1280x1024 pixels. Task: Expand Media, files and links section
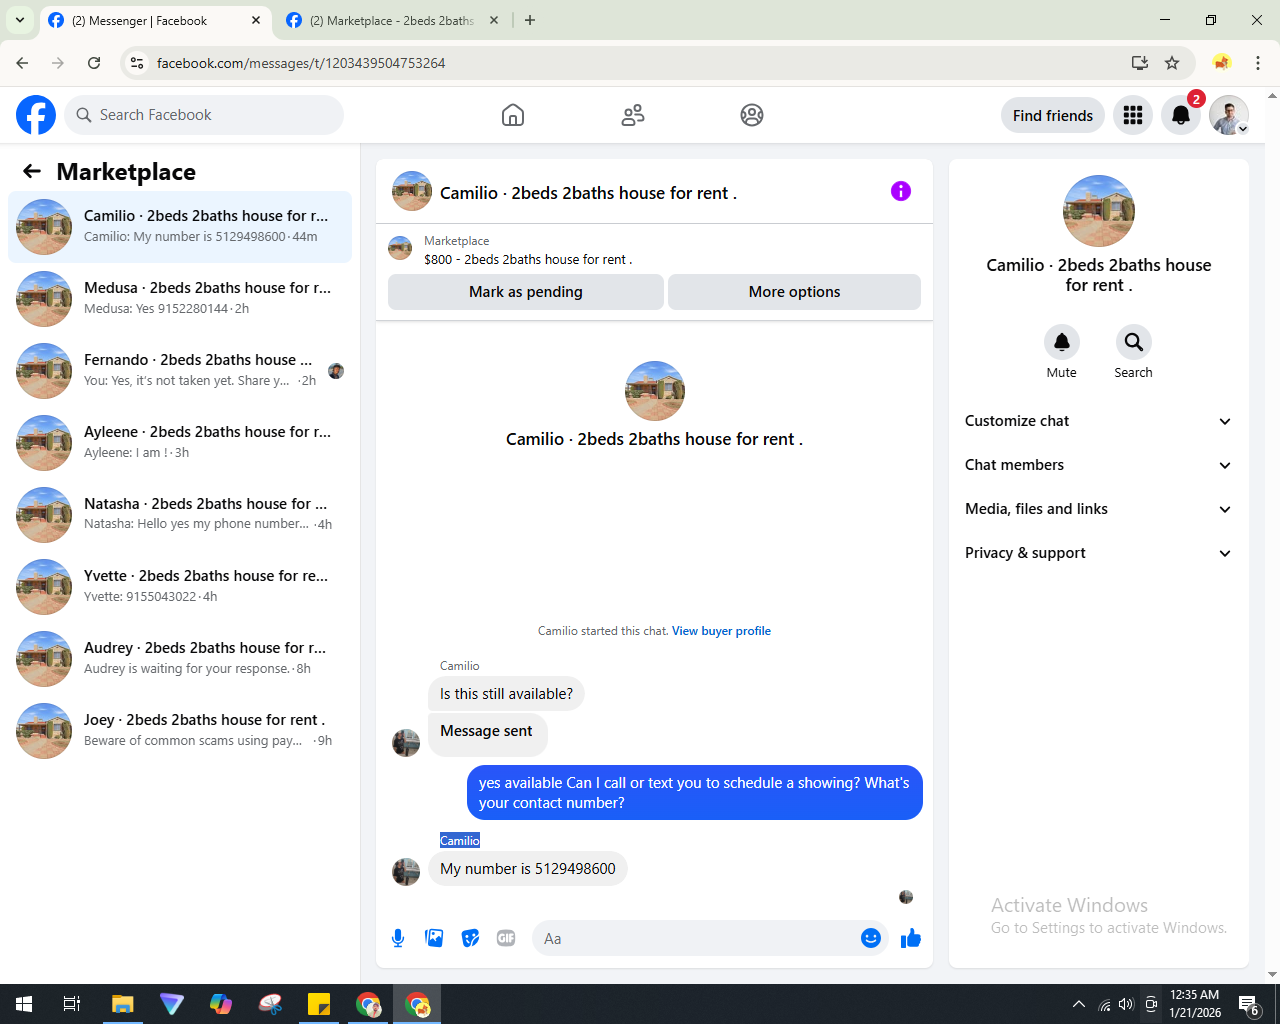coord(1099,509)
